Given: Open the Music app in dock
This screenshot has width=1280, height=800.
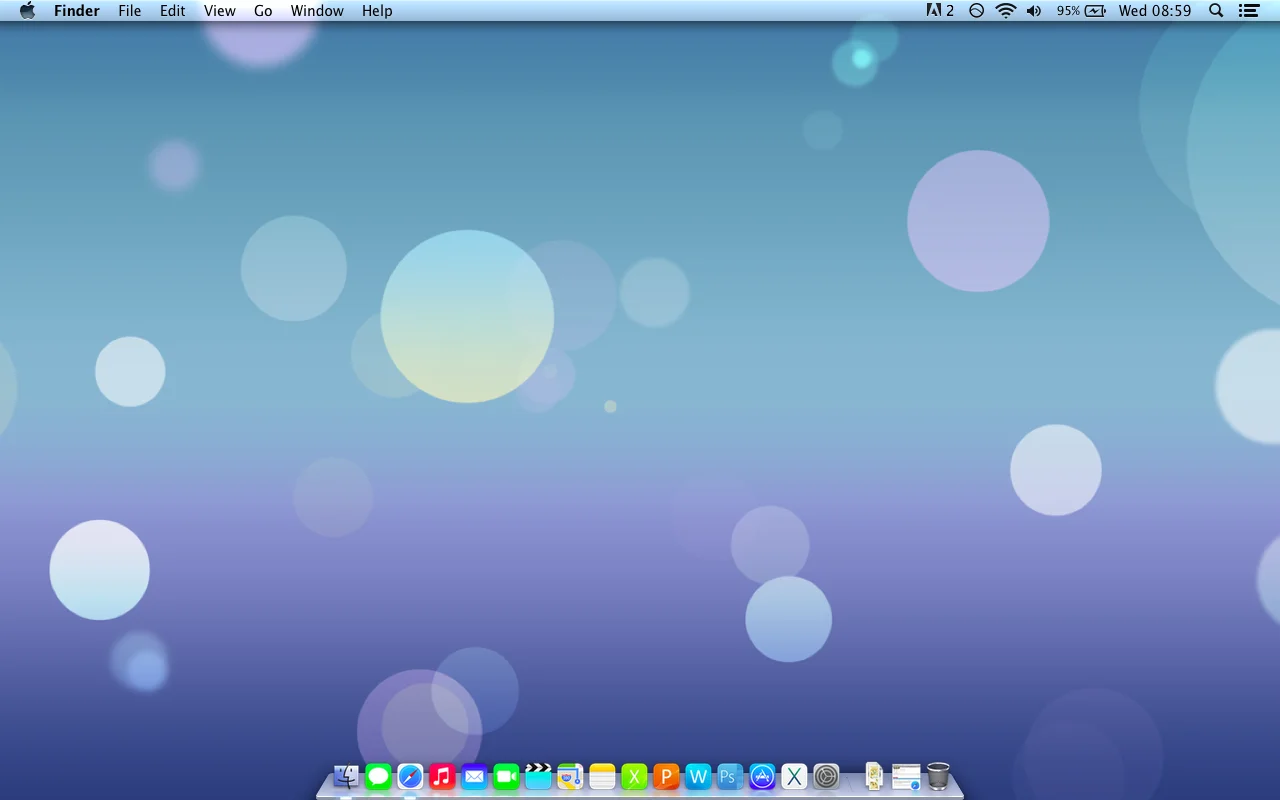Looking at the screenshot, I should [x=442, y=776].
